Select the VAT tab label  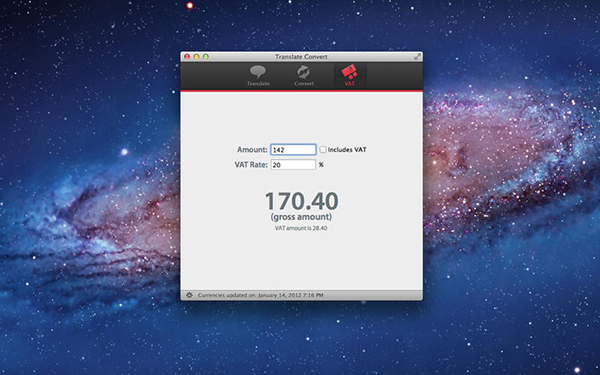(349, 83)
